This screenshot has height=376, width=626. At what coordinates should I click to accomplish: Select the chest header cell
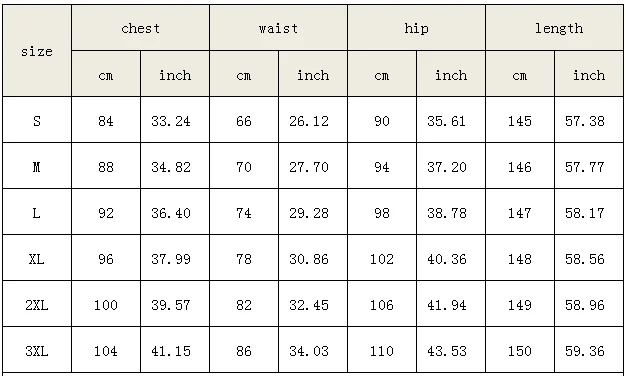[141, 28]
